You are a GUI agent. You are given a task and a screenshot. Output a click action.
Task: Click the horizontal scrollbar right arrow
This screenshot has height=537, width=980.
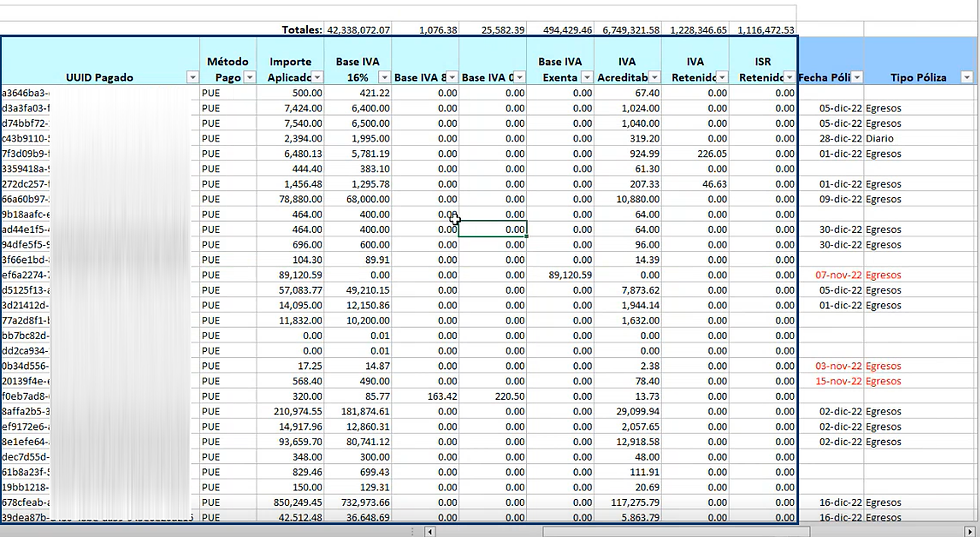pos(969,532)
